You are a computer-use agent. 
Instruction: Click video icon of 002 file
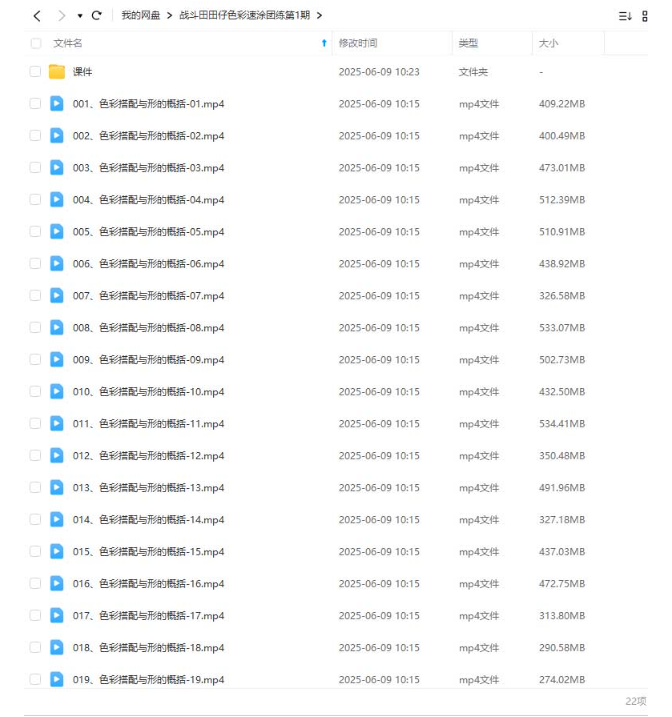click(x=57, y=135)
